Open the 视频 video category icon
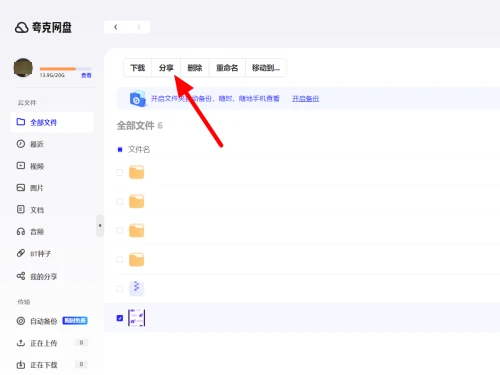The height and width of the screenshot is (375, 500). click(21, 166)
